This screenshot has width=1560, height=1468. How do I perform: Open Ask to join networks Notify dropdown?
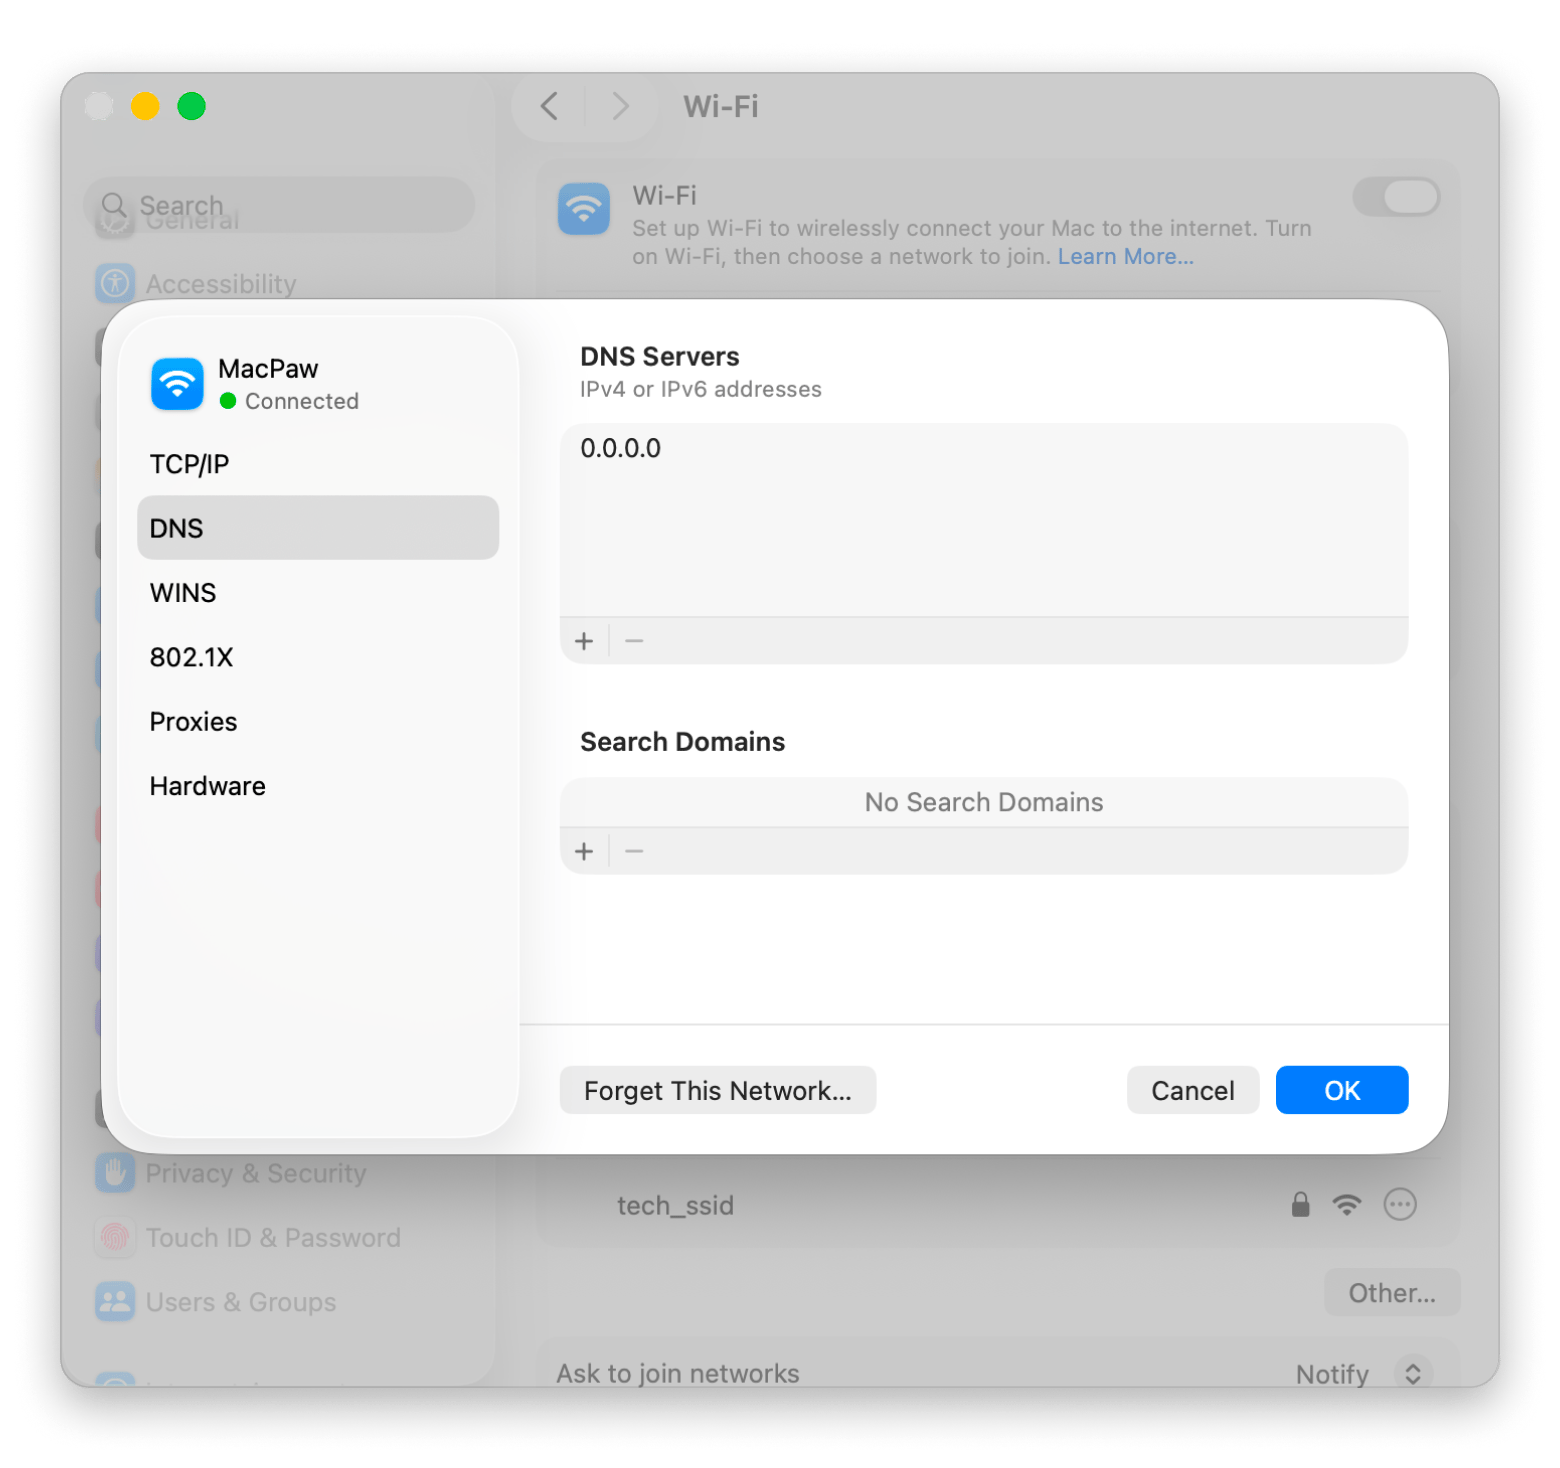1411,1373
